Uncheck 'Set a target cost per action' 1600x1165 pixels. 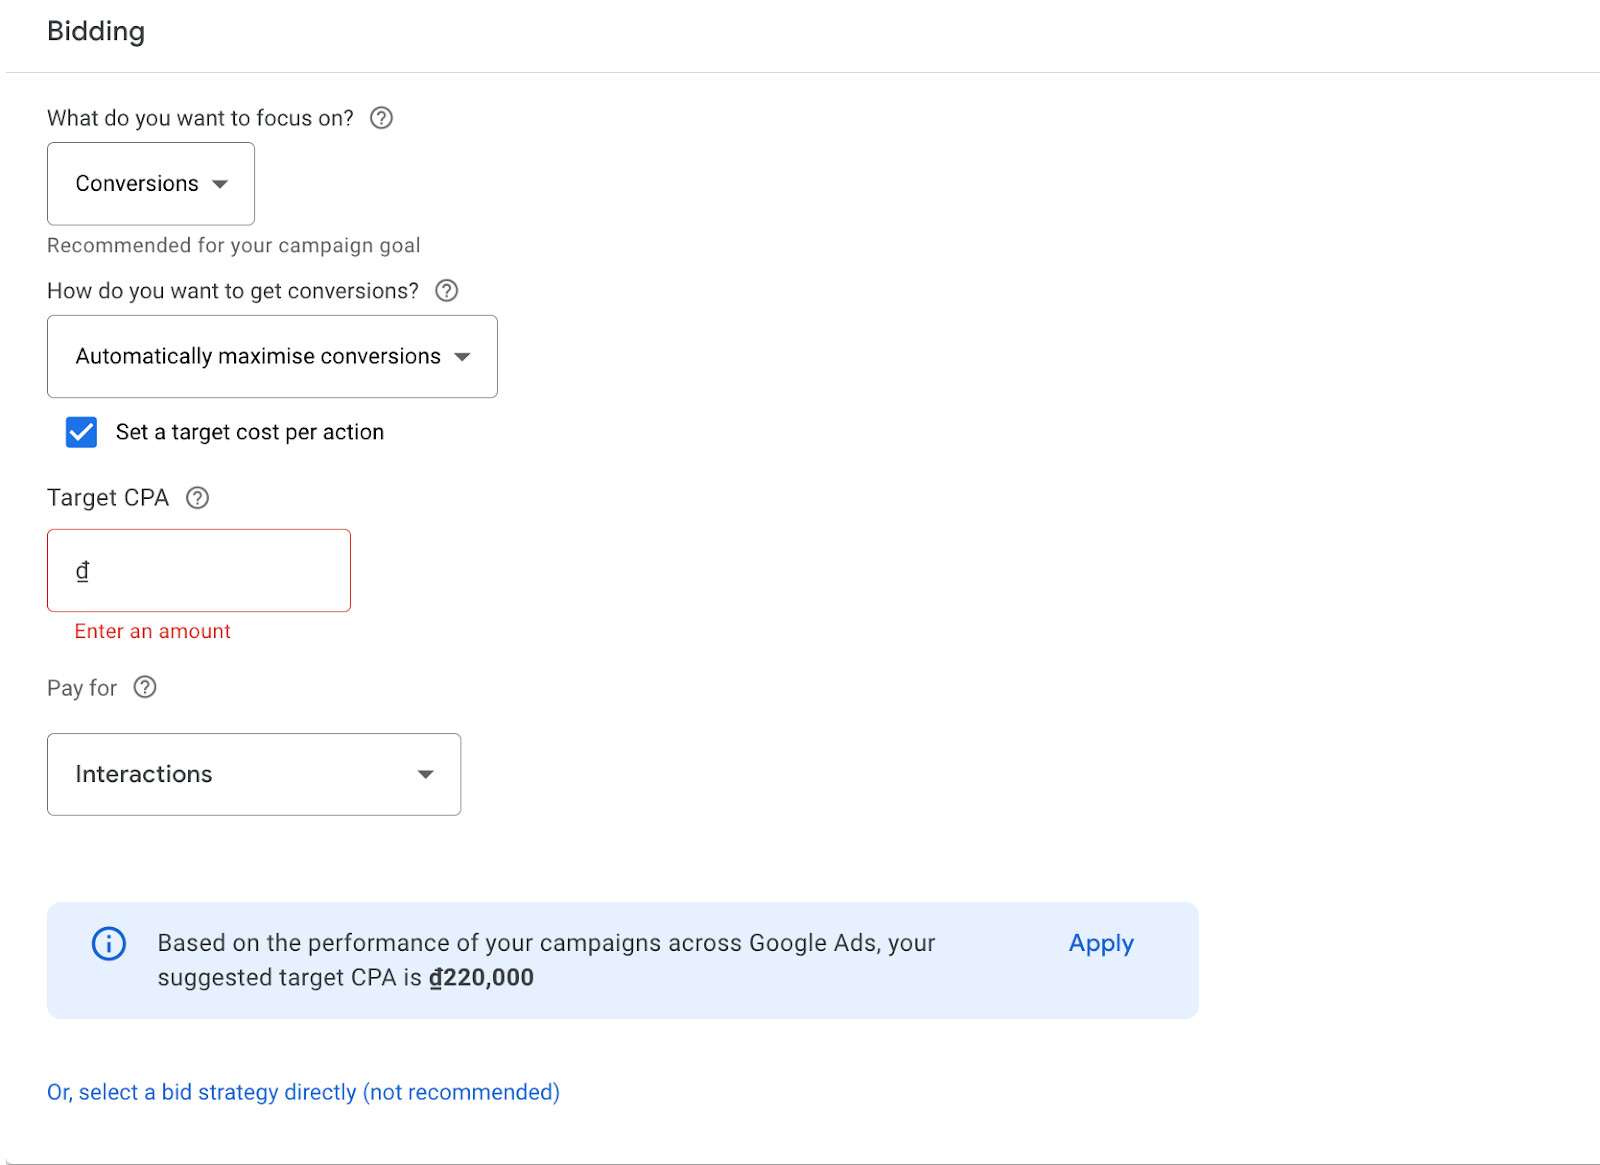click(x=81, y=432)
